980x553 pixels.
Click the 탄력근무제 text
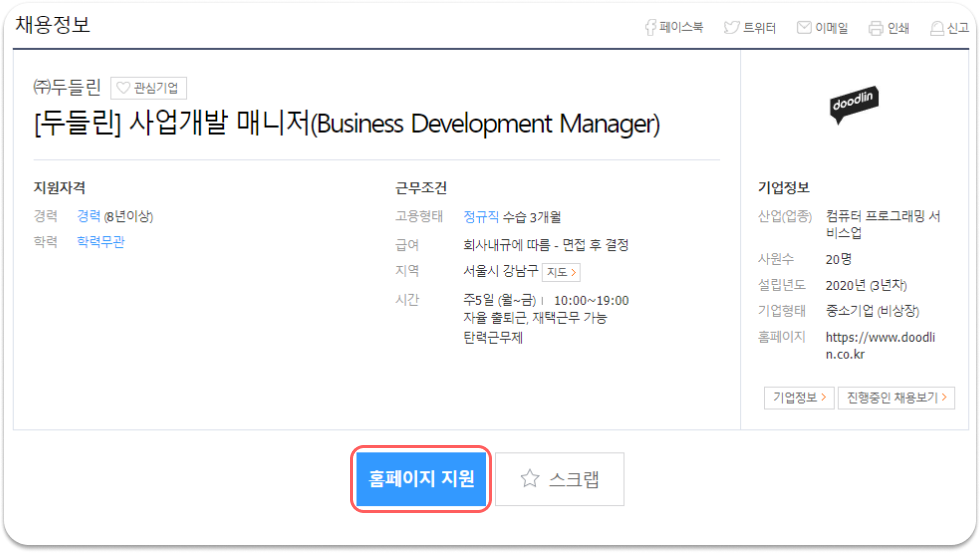tap(492, 338)
